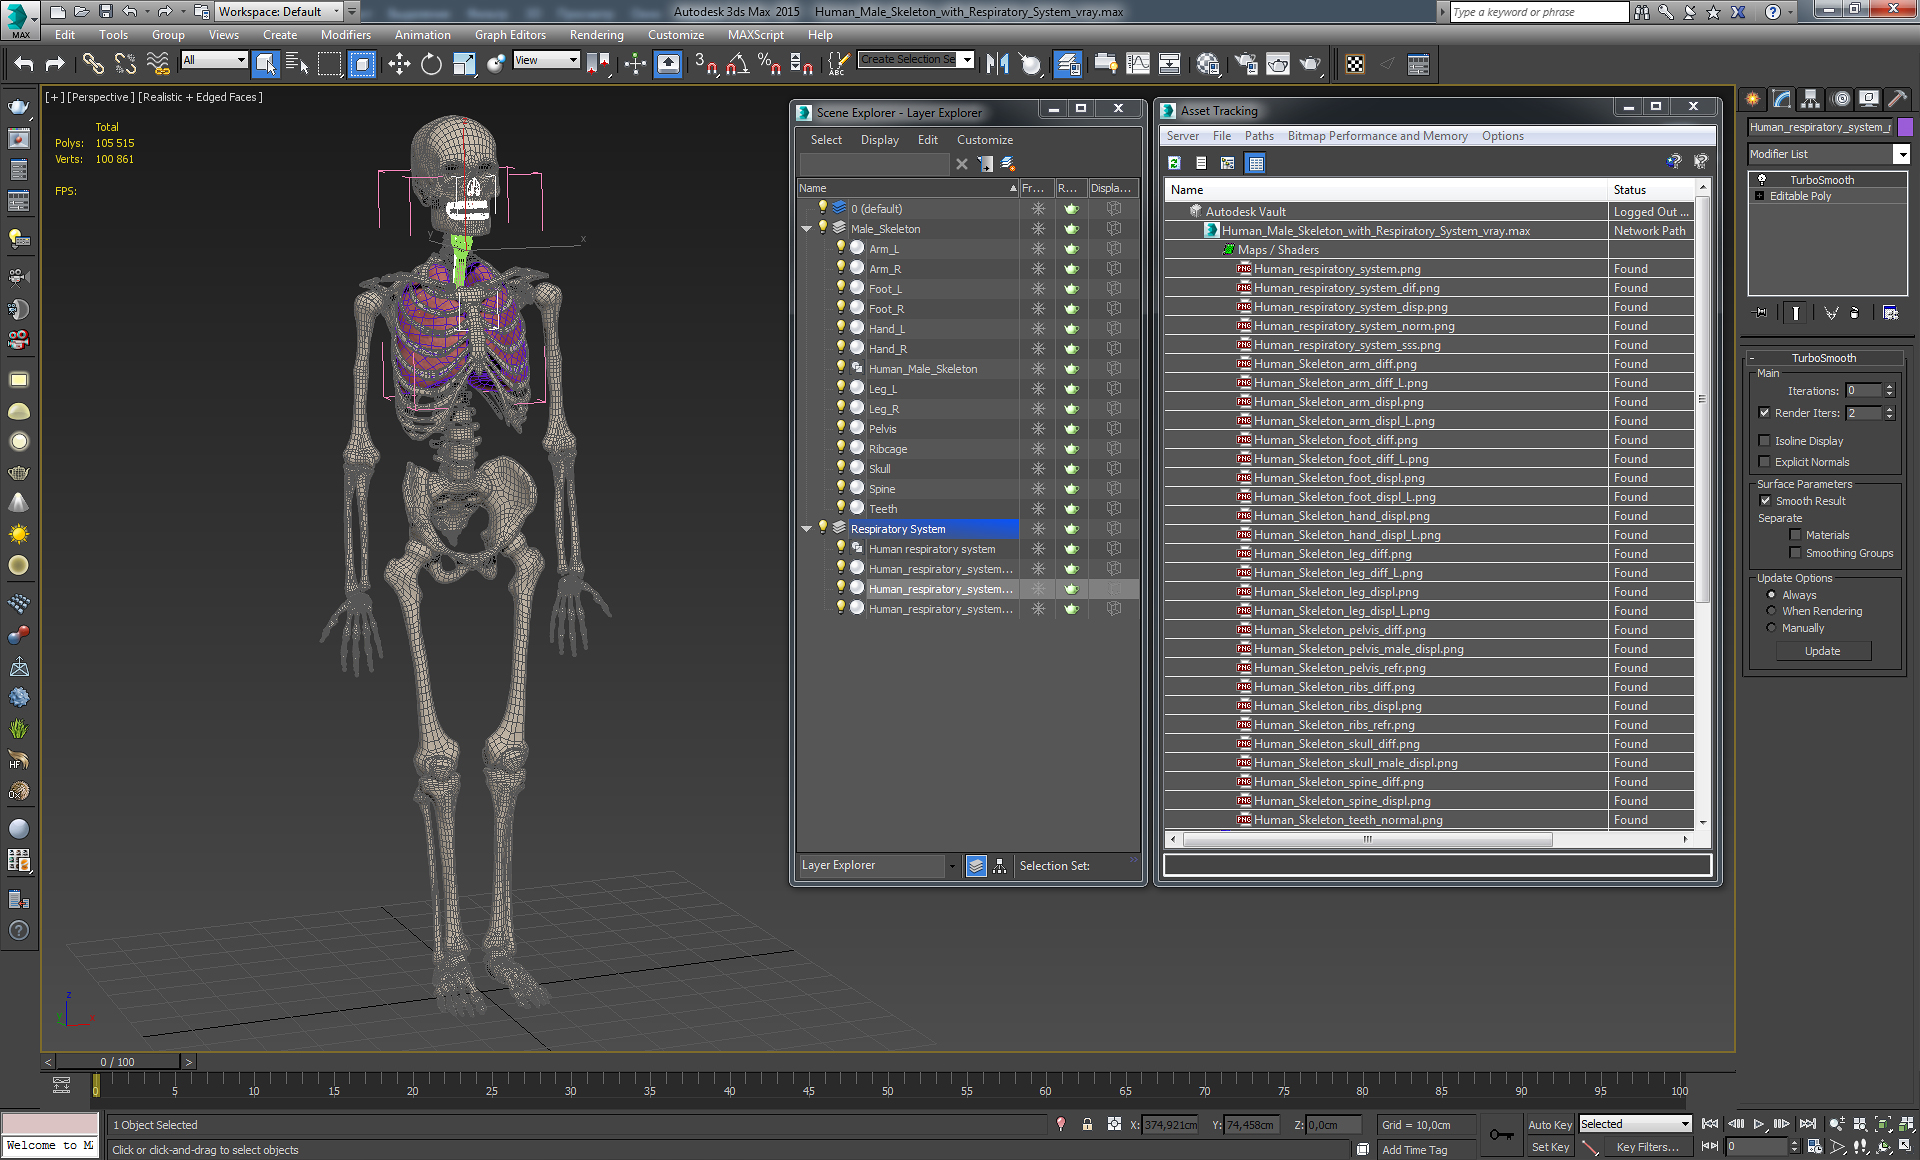
Task: Switch Asset Tracking to table view icon
Action: tap(1256, 162)
